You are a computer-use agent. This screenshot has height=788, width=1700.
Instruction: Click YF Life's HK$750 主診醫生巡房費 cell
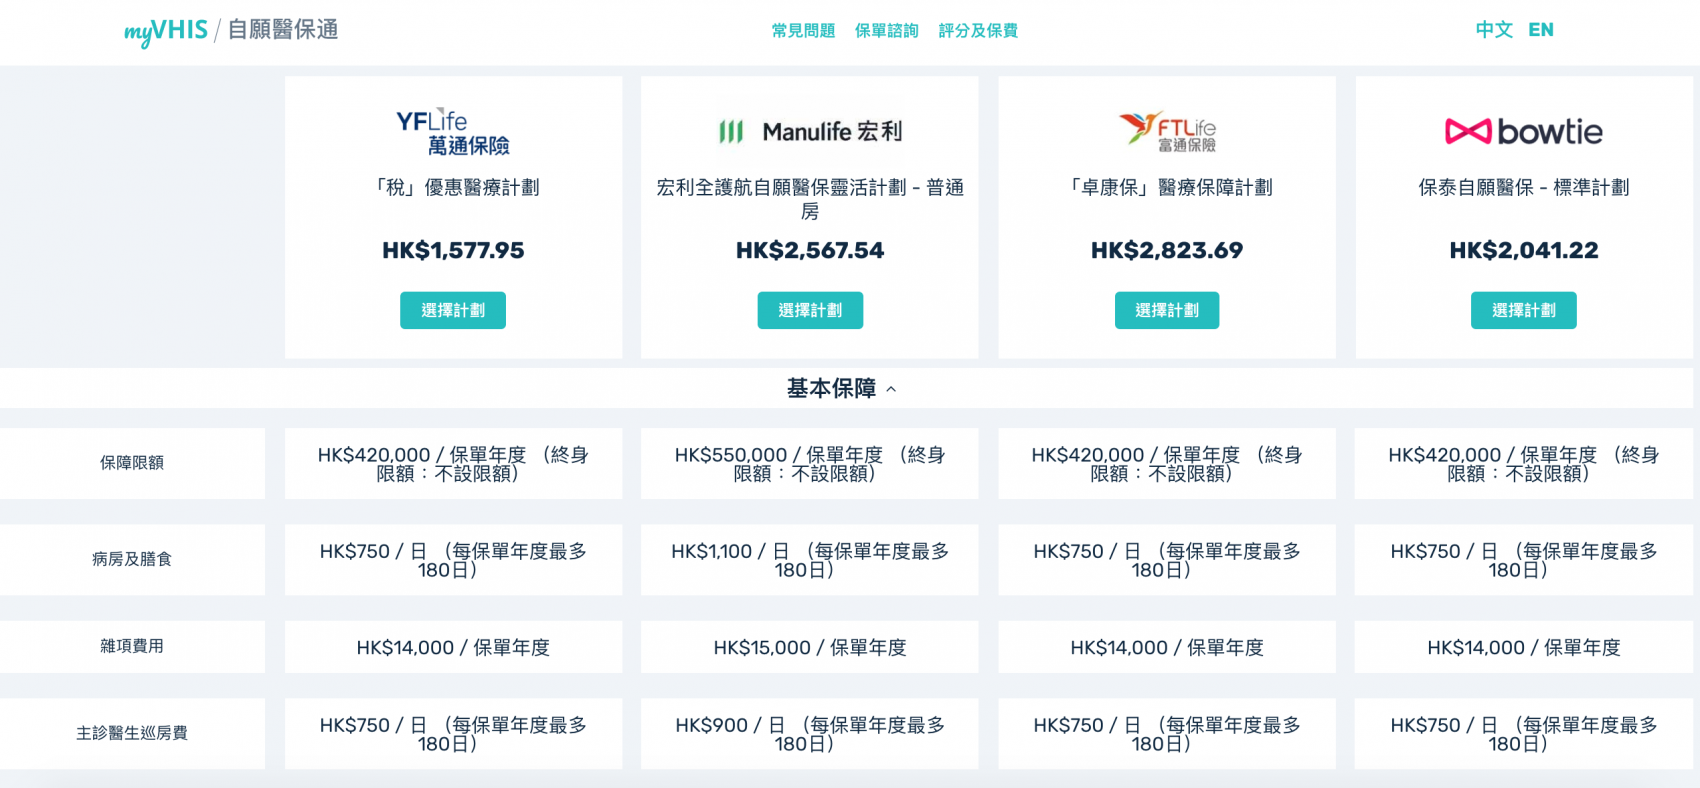coord(453,734)
